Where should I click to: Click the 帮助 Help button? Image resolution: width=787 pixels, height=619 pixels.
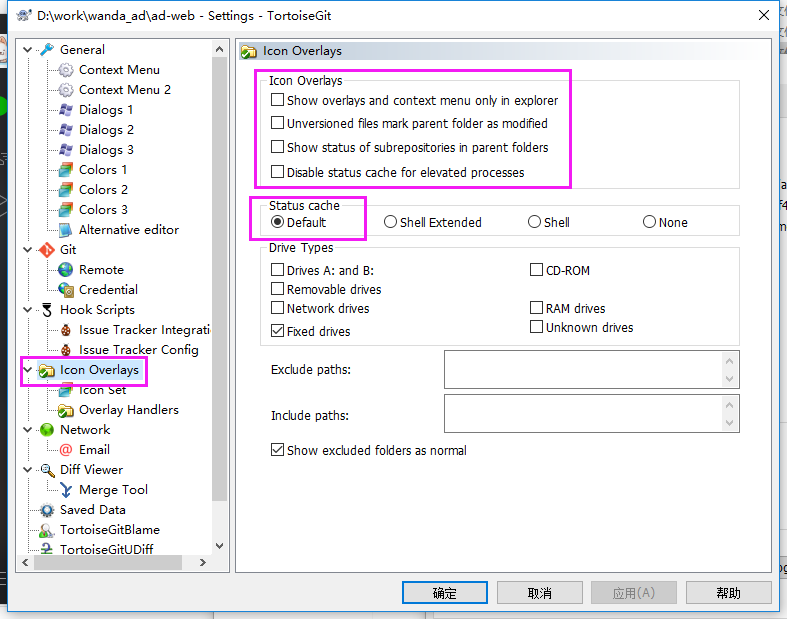(728, 593)
